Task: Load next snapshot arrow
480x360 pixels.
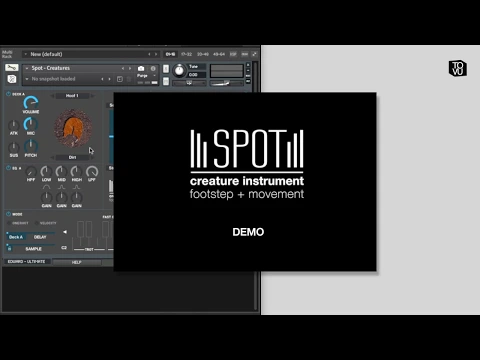Action: (109, 79)
